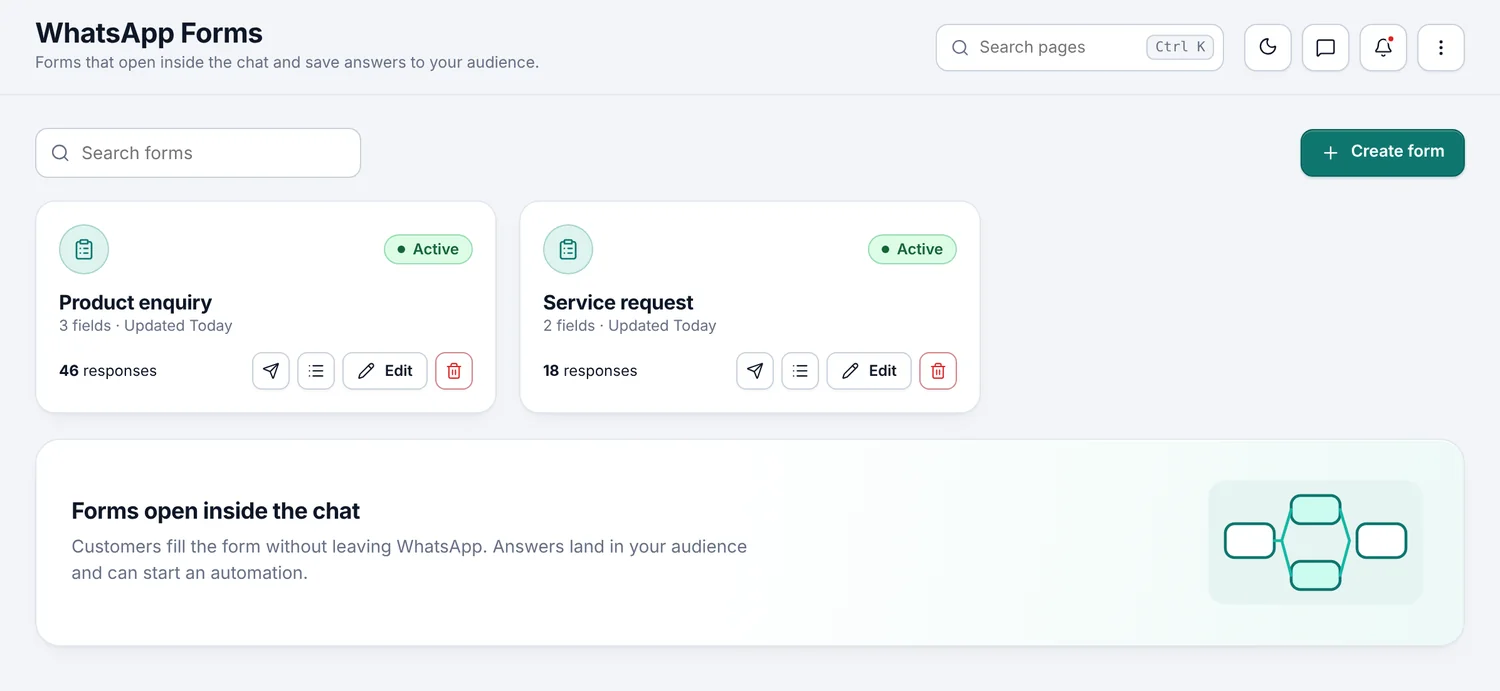Click Active badge on Service request
The height and width of the screenshot is (691, 1500).
pos(912,249)
